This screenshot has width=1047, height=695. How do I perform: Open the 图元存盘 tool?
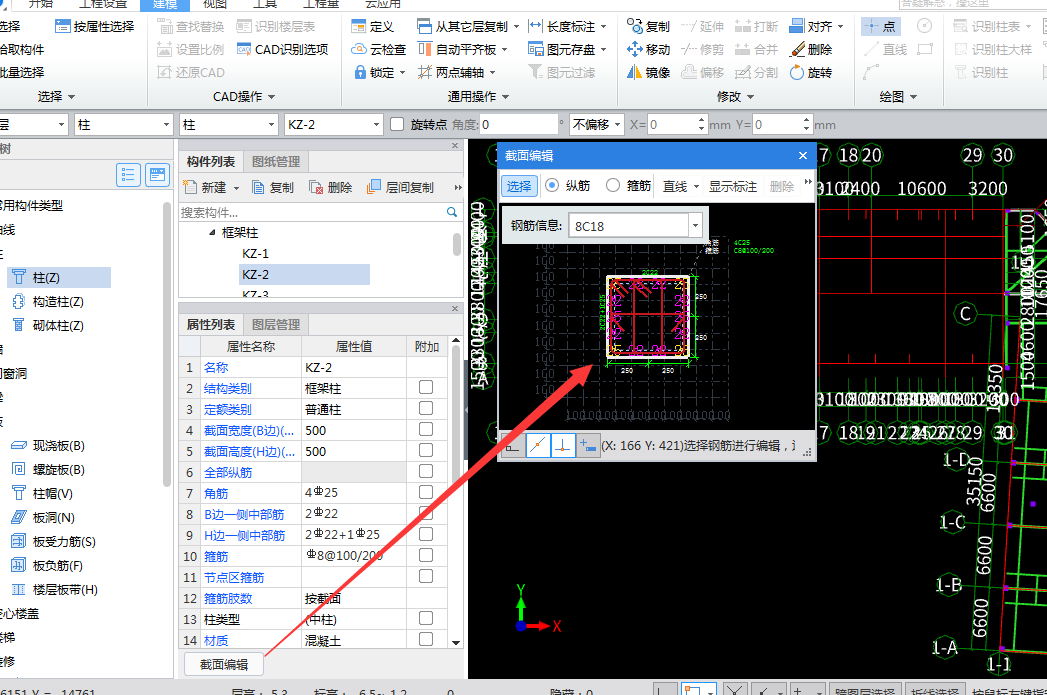567,49
